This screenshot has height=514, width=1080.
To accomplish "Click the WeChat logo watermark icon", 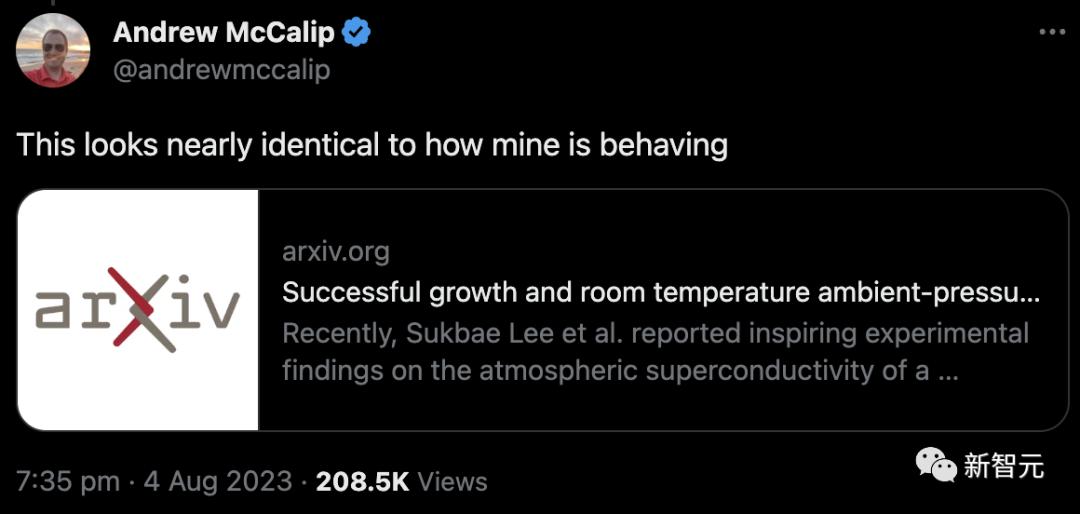I will click(937, 464).
